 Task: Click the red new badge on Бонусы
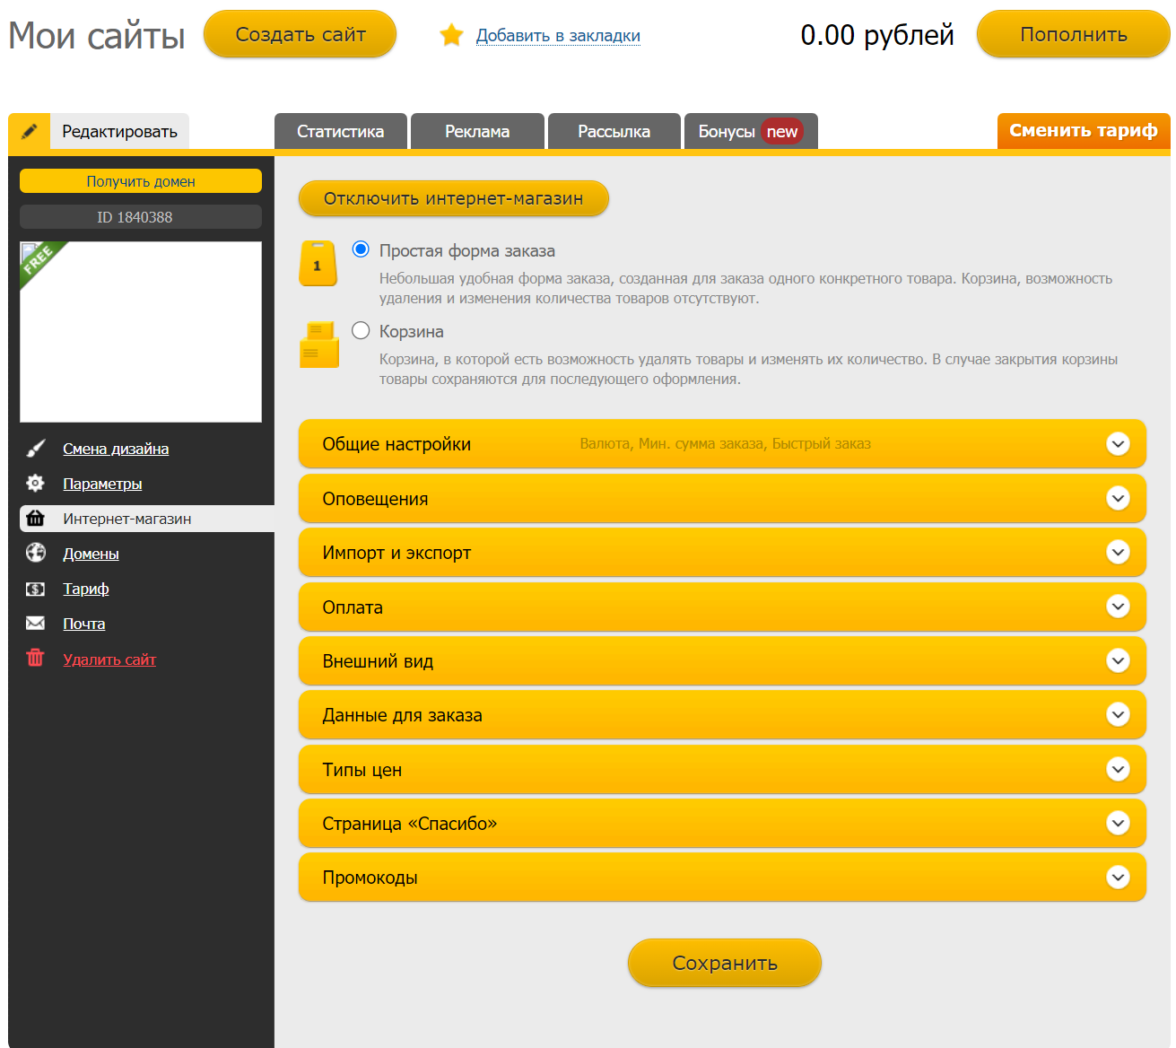[x=782, y=132]
